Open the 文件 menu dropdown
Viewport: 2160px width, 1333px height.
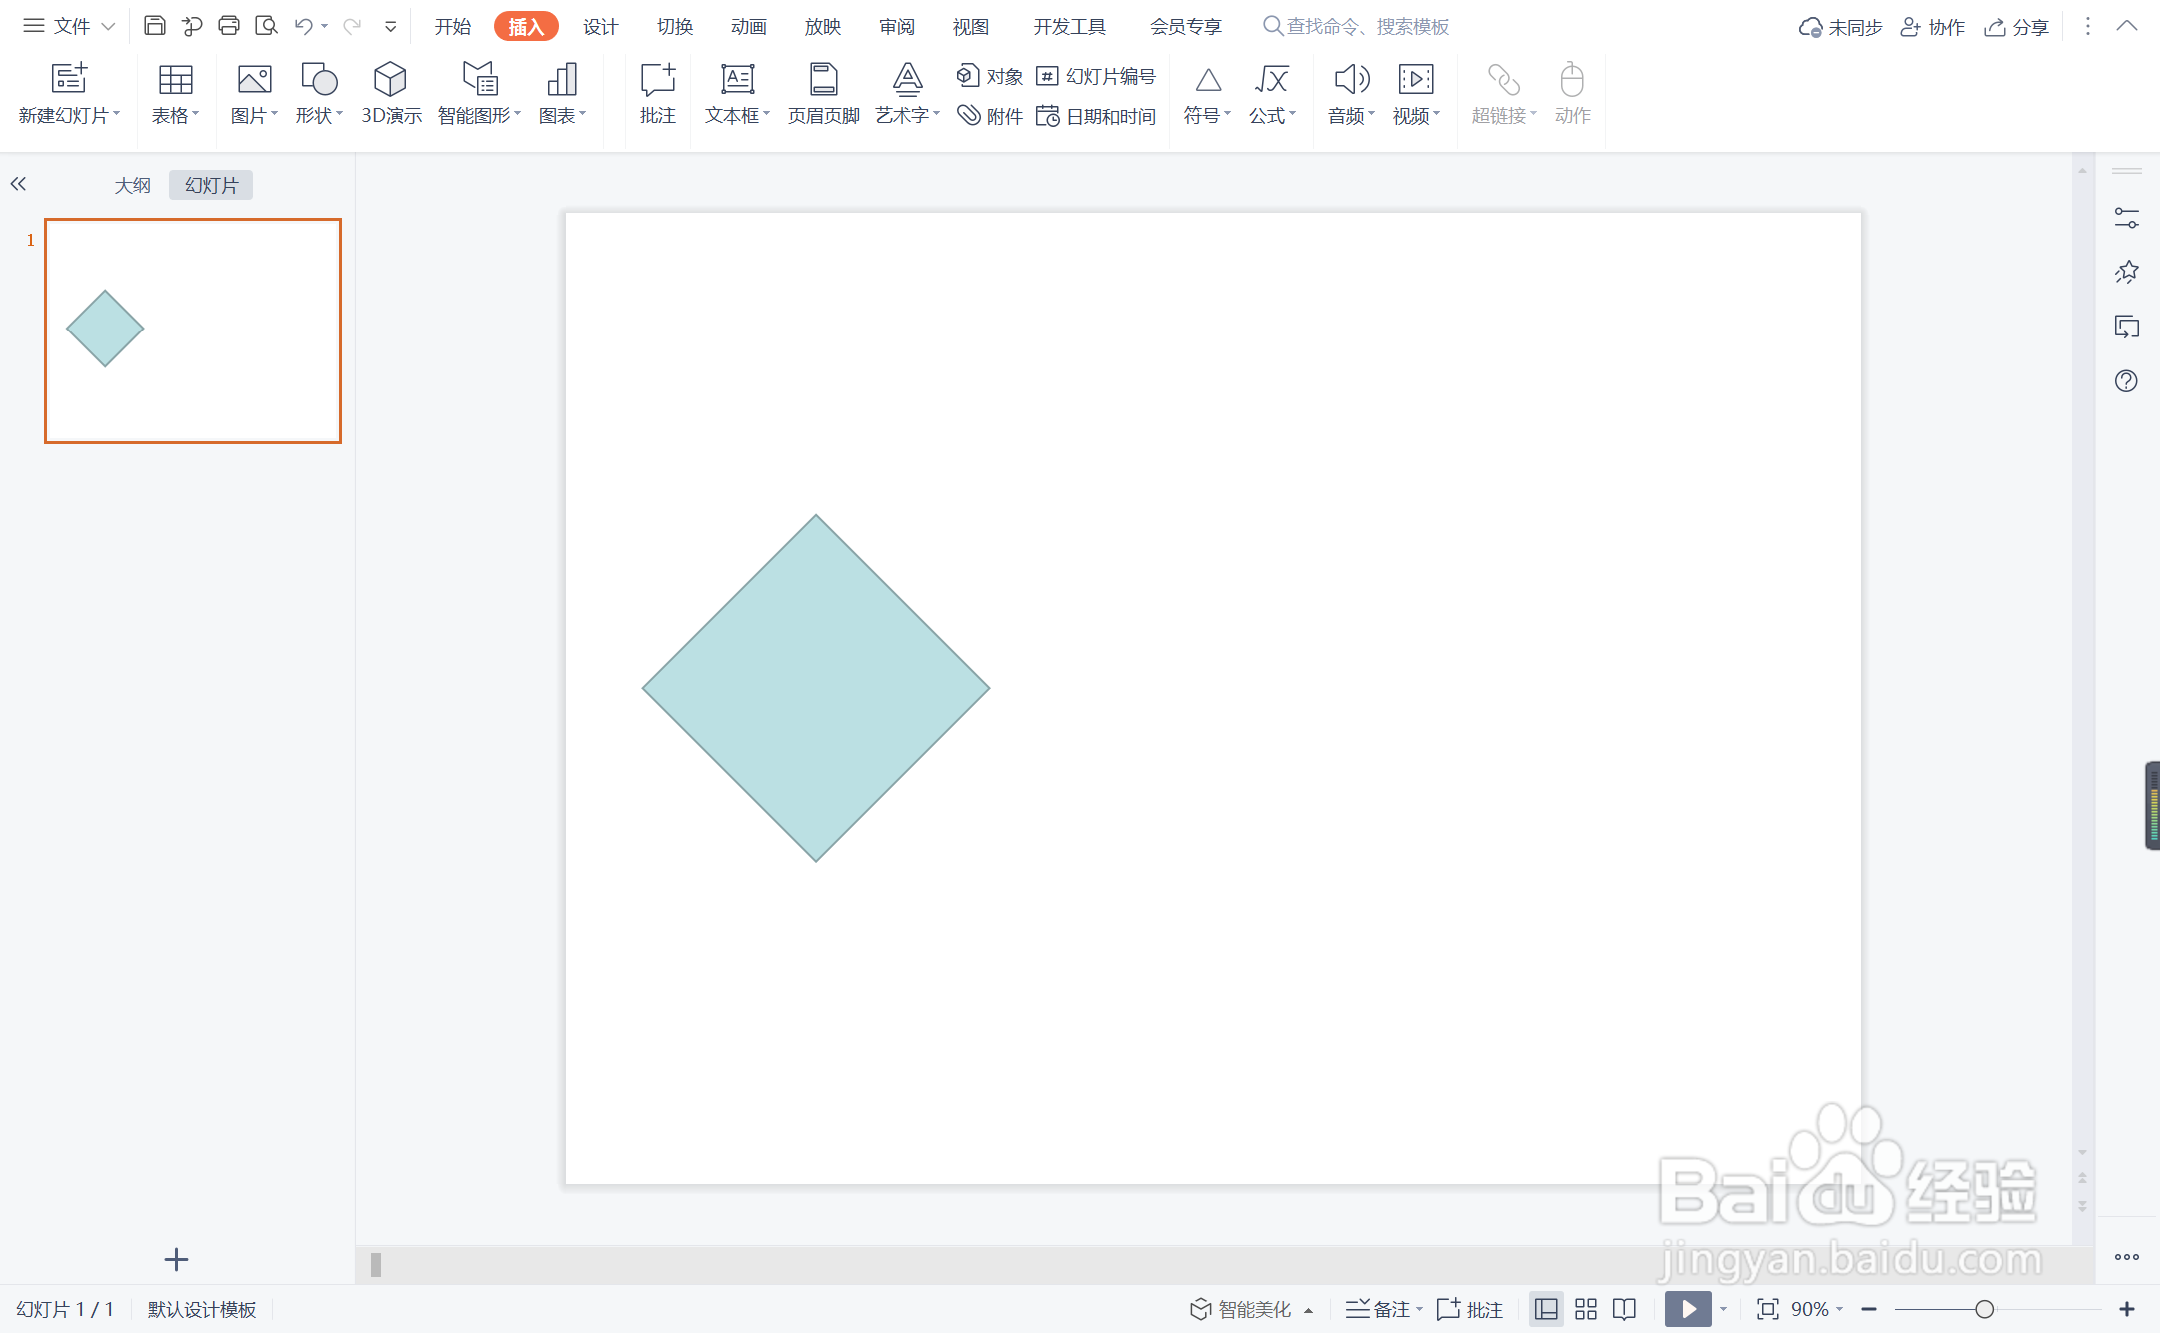click(x=70, y=26)
